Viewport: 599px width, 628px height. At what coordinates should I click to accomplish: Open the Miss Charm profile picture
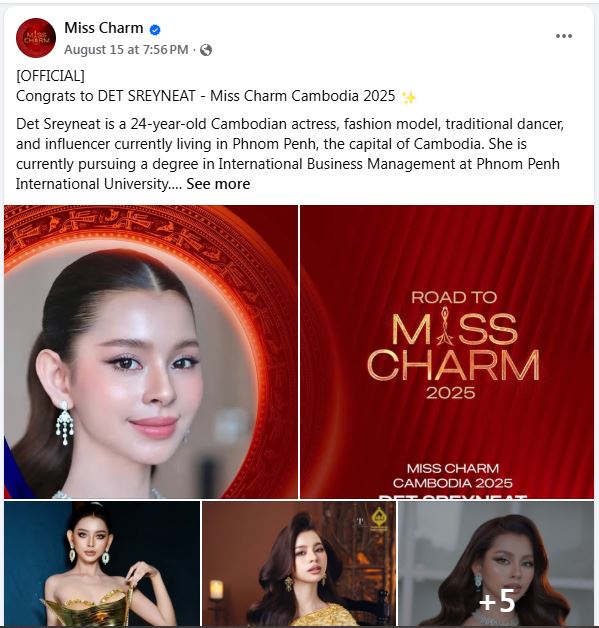point(36,38)
